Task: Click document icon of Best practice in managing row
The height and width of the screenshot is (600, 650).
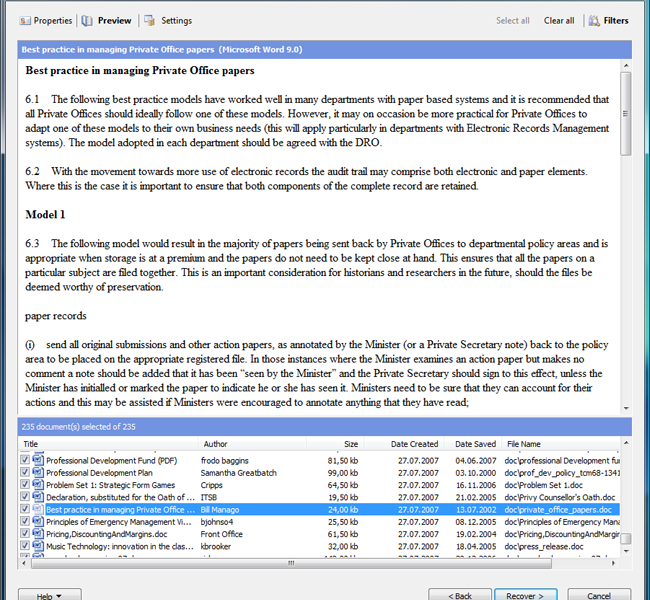Action: pos(38,509)
